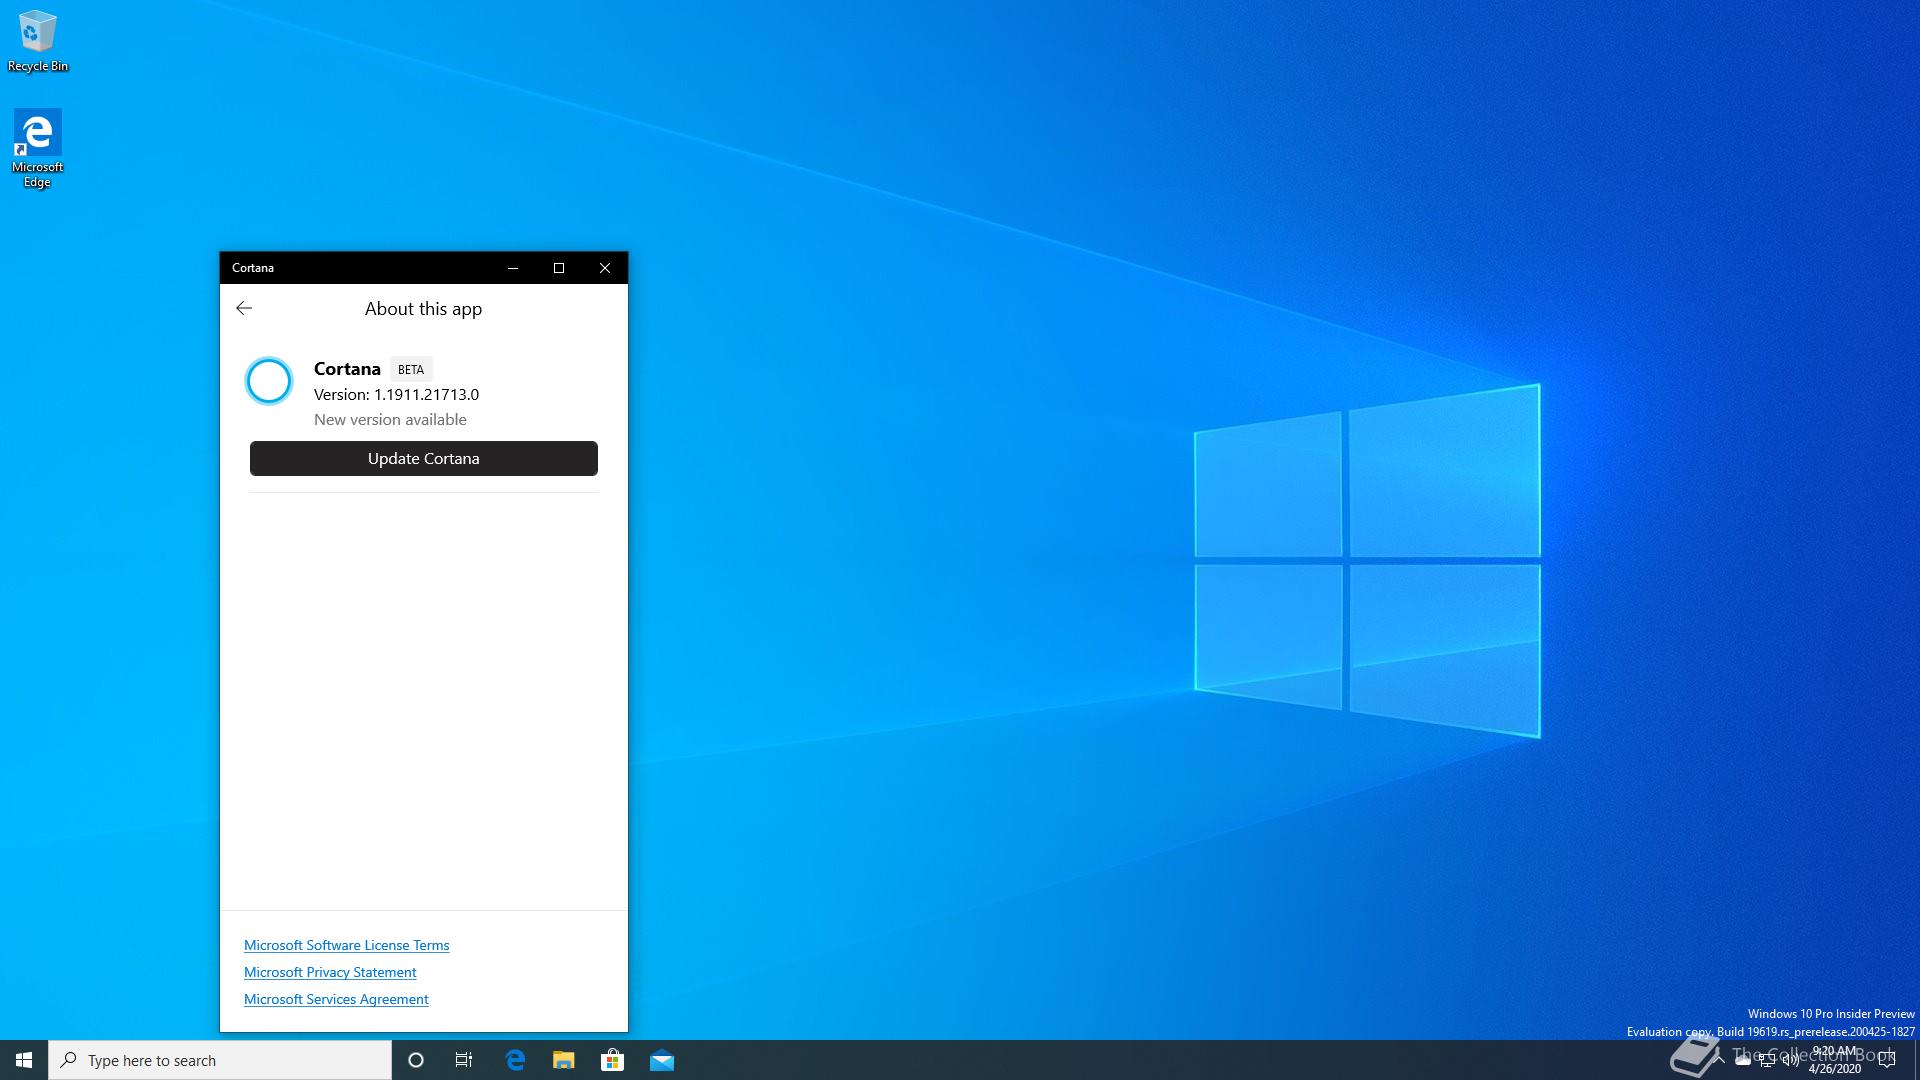Select the Recycle Bin desktop icon
The height and width of the screenshot is (1080, 1920).
tap(38, 42)
